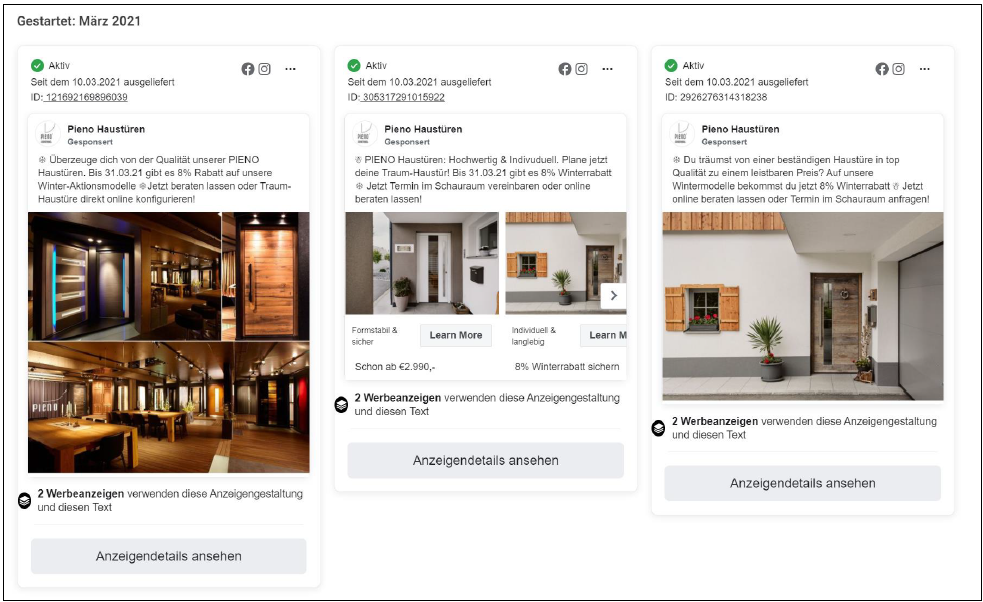Click ad text starting 'PIENO Haustüren: Hochwertig'
This screenshot has height=602, width=983.
[483, 179]
